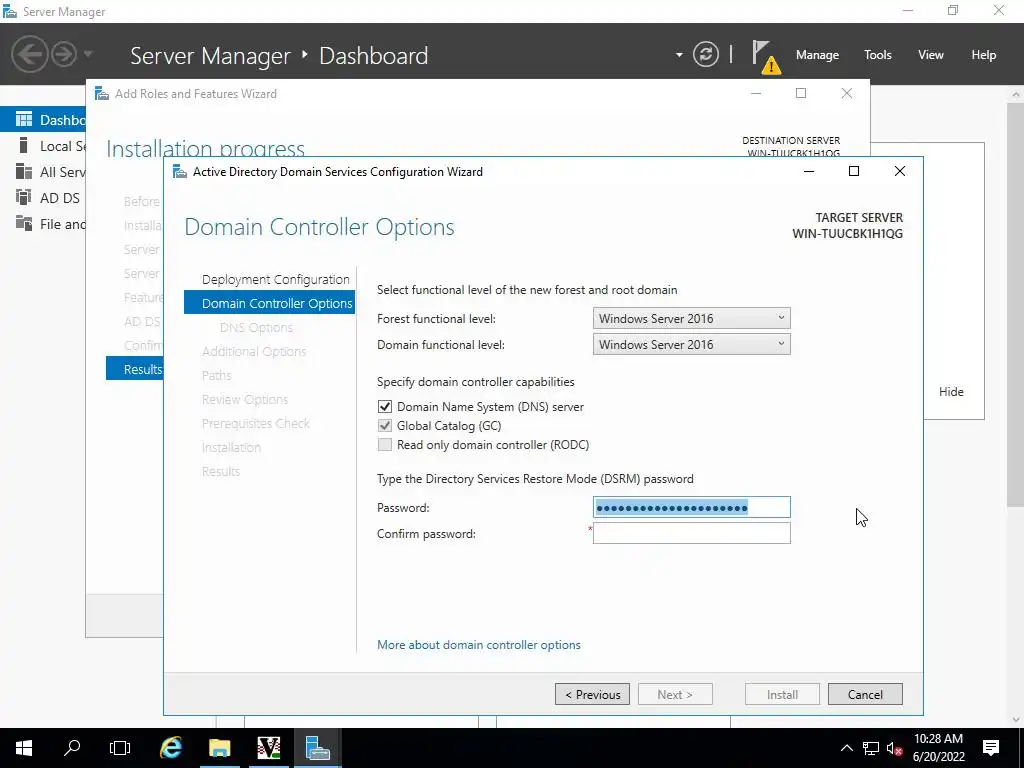1024x768 pixels.
Task: Toggle Global Catalog (GC) checkbox
Action: [x=385, y=426]
